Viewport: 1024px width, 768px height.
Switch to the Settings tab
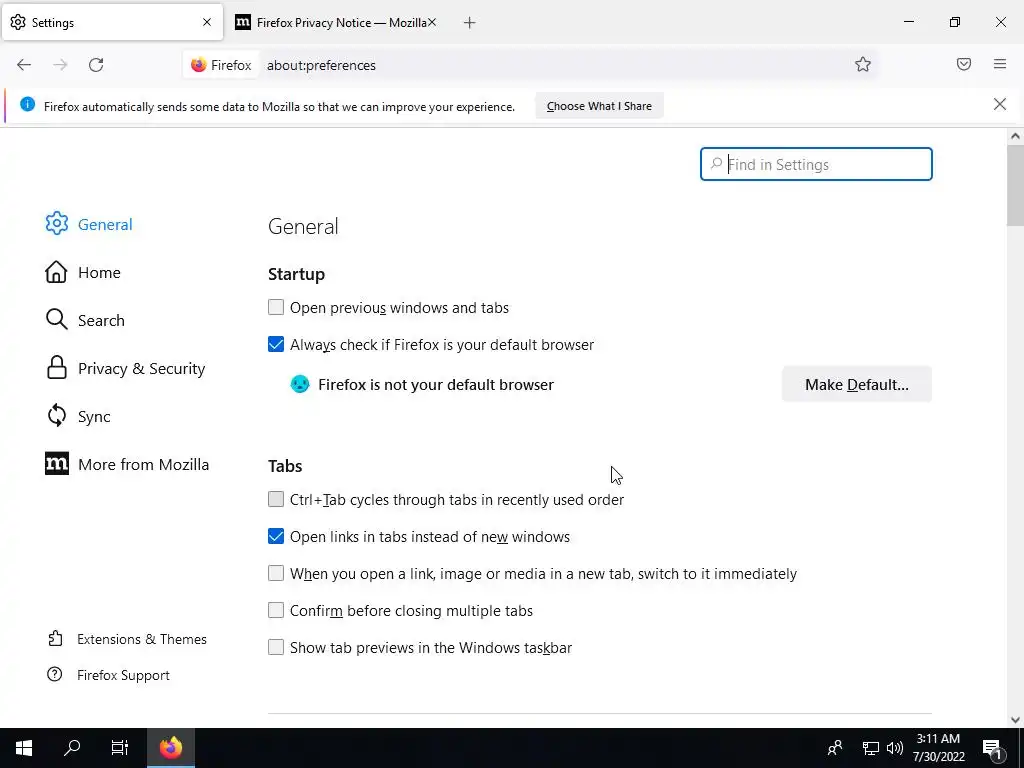(x=112, y=22)
